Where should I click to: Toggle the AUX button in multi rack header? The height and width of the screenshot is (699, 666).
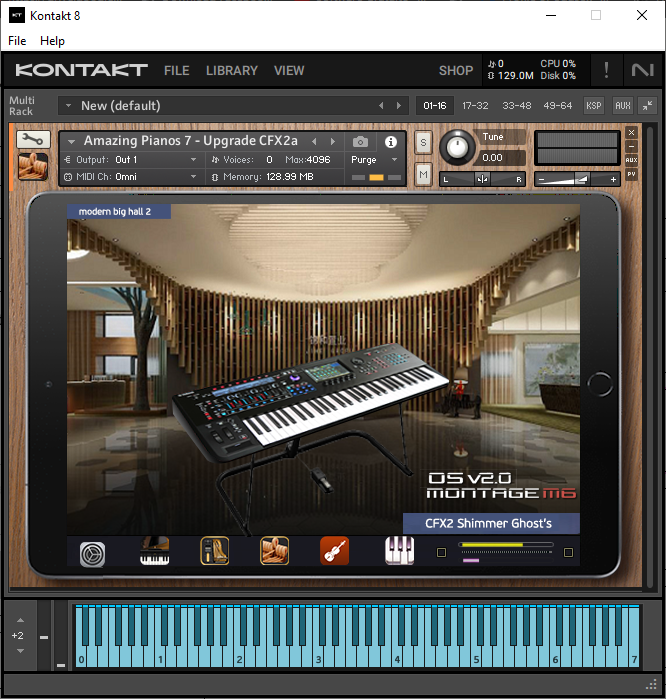click(622, 106)
